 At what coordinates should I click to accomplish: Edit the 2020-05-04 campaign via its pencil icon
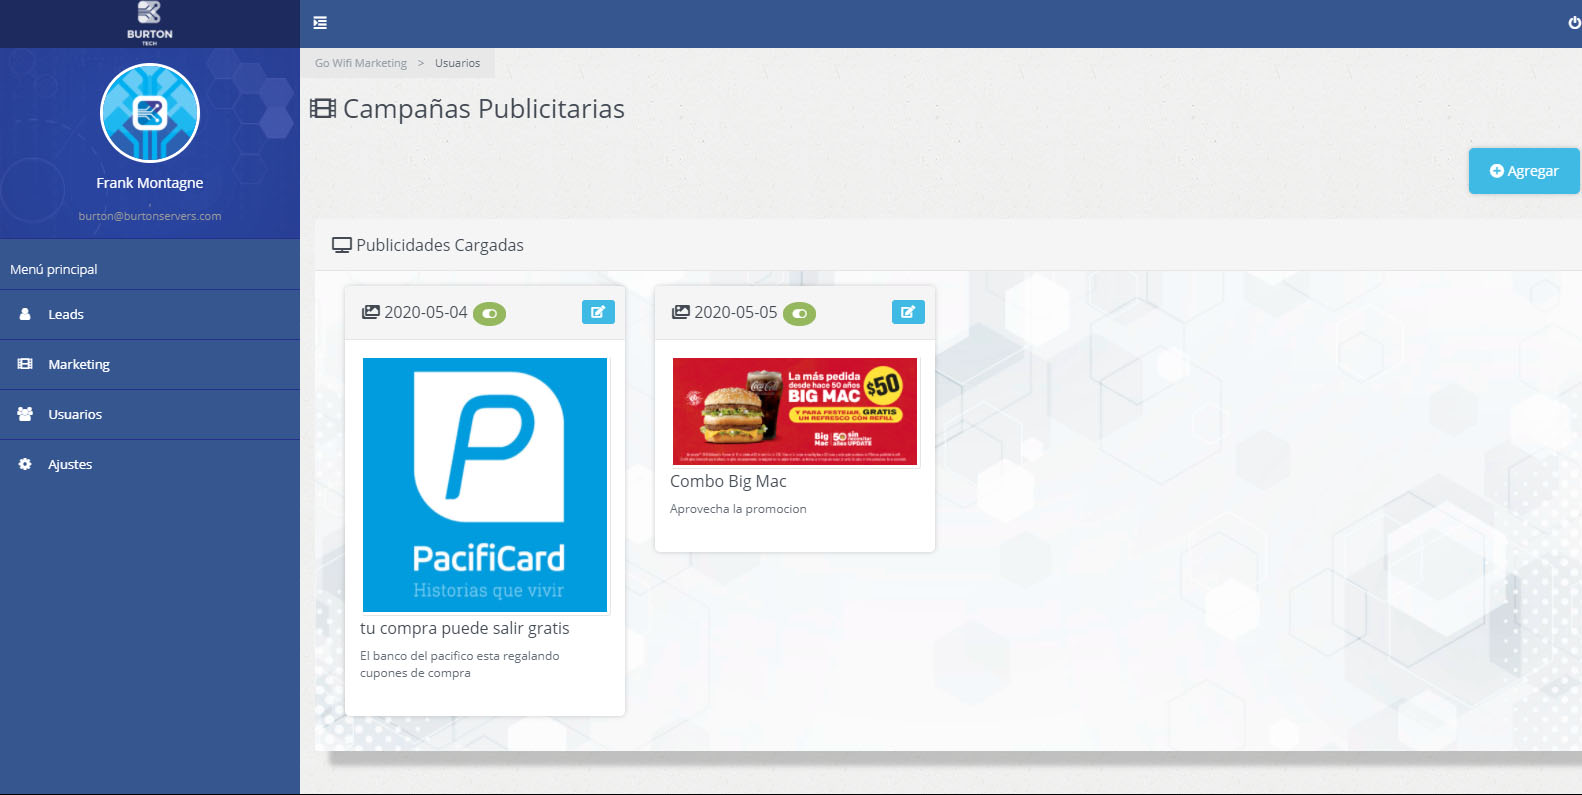coord(598,312)
